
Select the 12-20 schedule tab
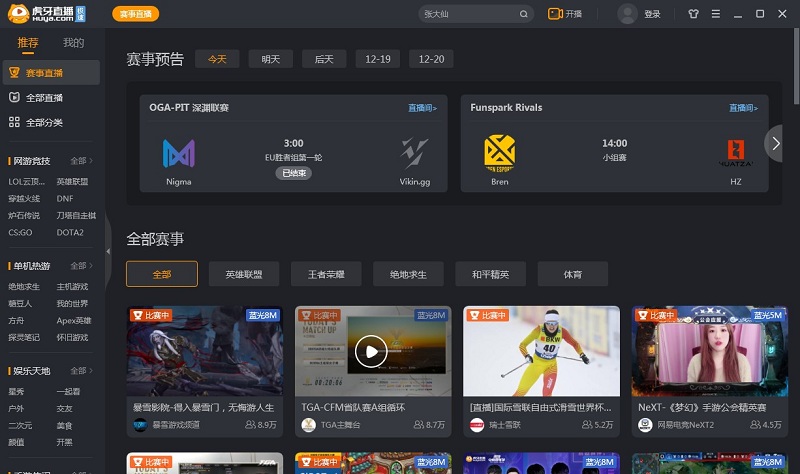[x=431, y=59]
